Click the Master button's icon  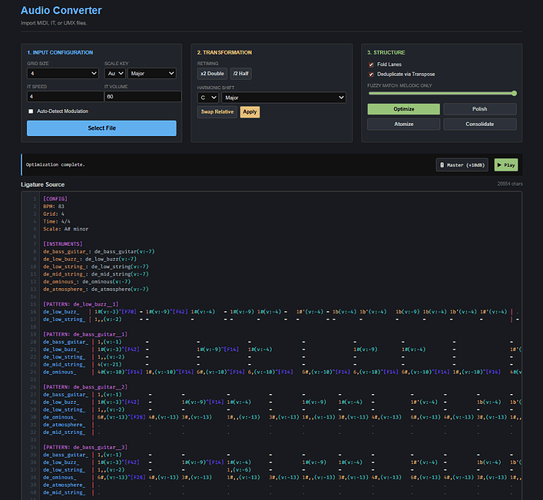tap(442, 165)
